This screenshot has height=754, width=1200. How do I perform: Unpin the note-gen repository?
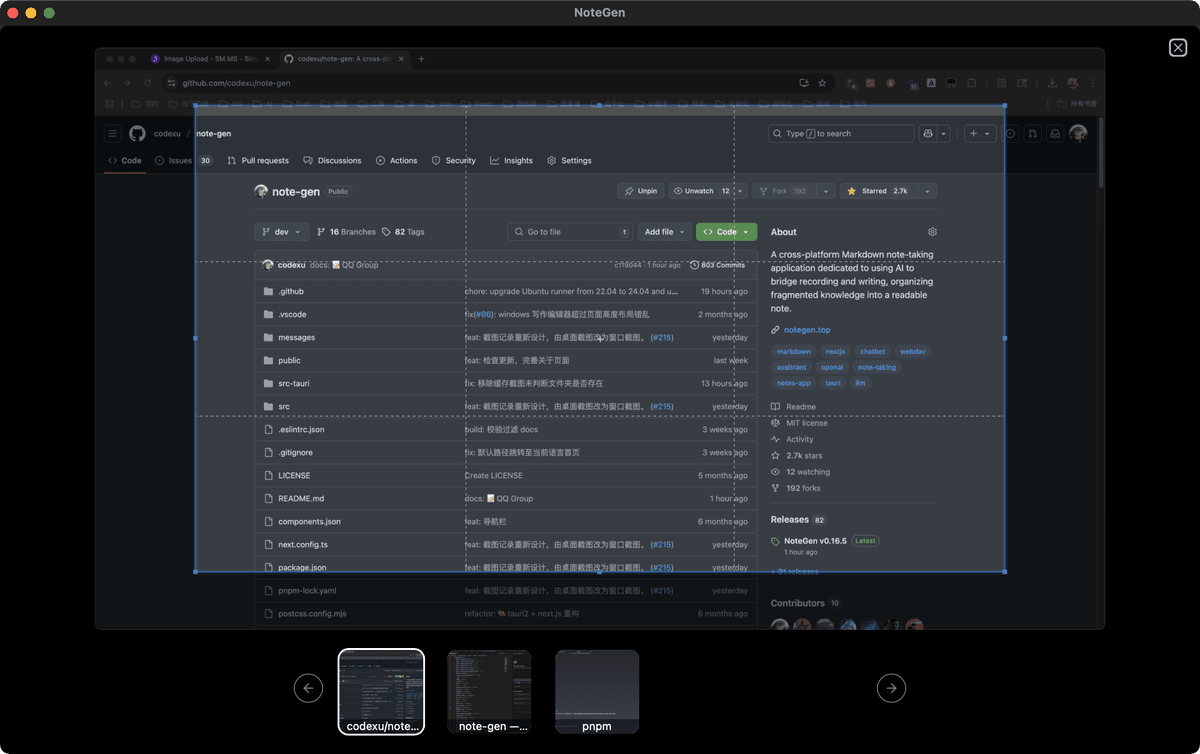(640, 190)
